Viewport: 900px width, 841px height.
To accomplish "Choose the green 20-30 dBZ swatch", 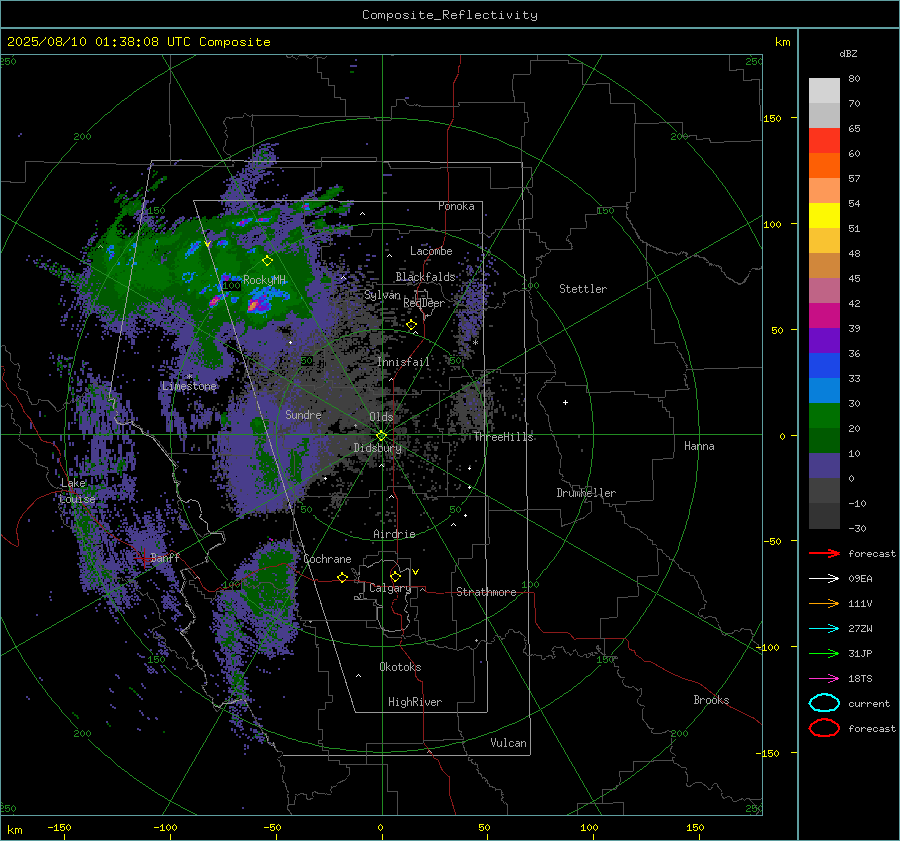I will pyautogui.click(x=824, y=416).
